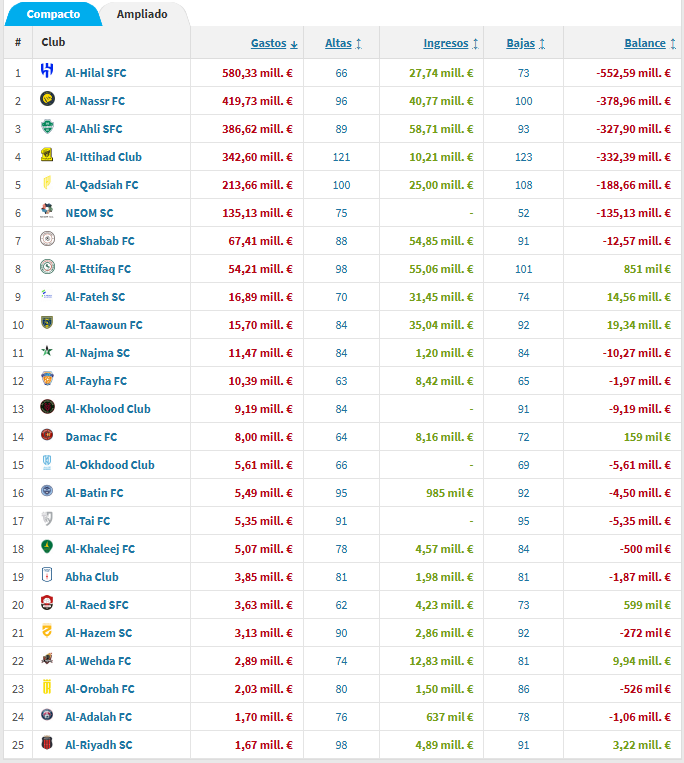Open the Damac FC link
This screenshot has height=763, width=684.
click(x=91, y=437)
